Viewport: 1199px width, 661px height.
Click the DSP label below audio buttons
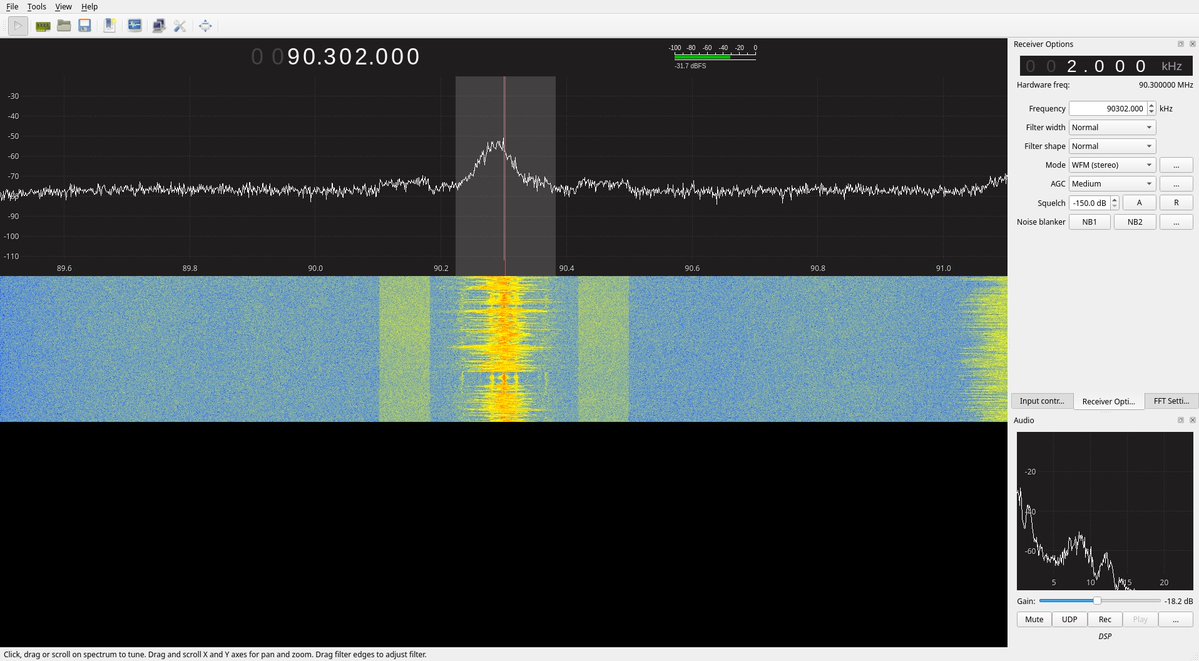coord(1104,636)
